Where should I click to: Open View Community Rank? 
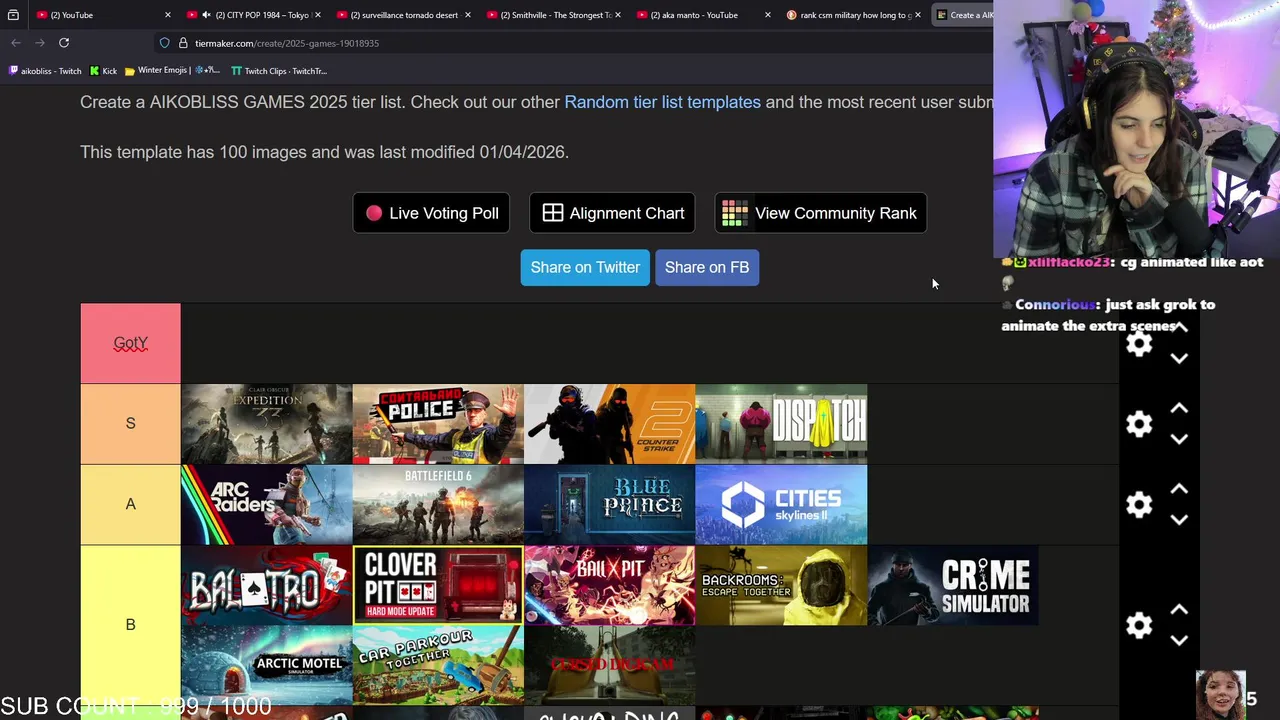click(x=821, y=213)
